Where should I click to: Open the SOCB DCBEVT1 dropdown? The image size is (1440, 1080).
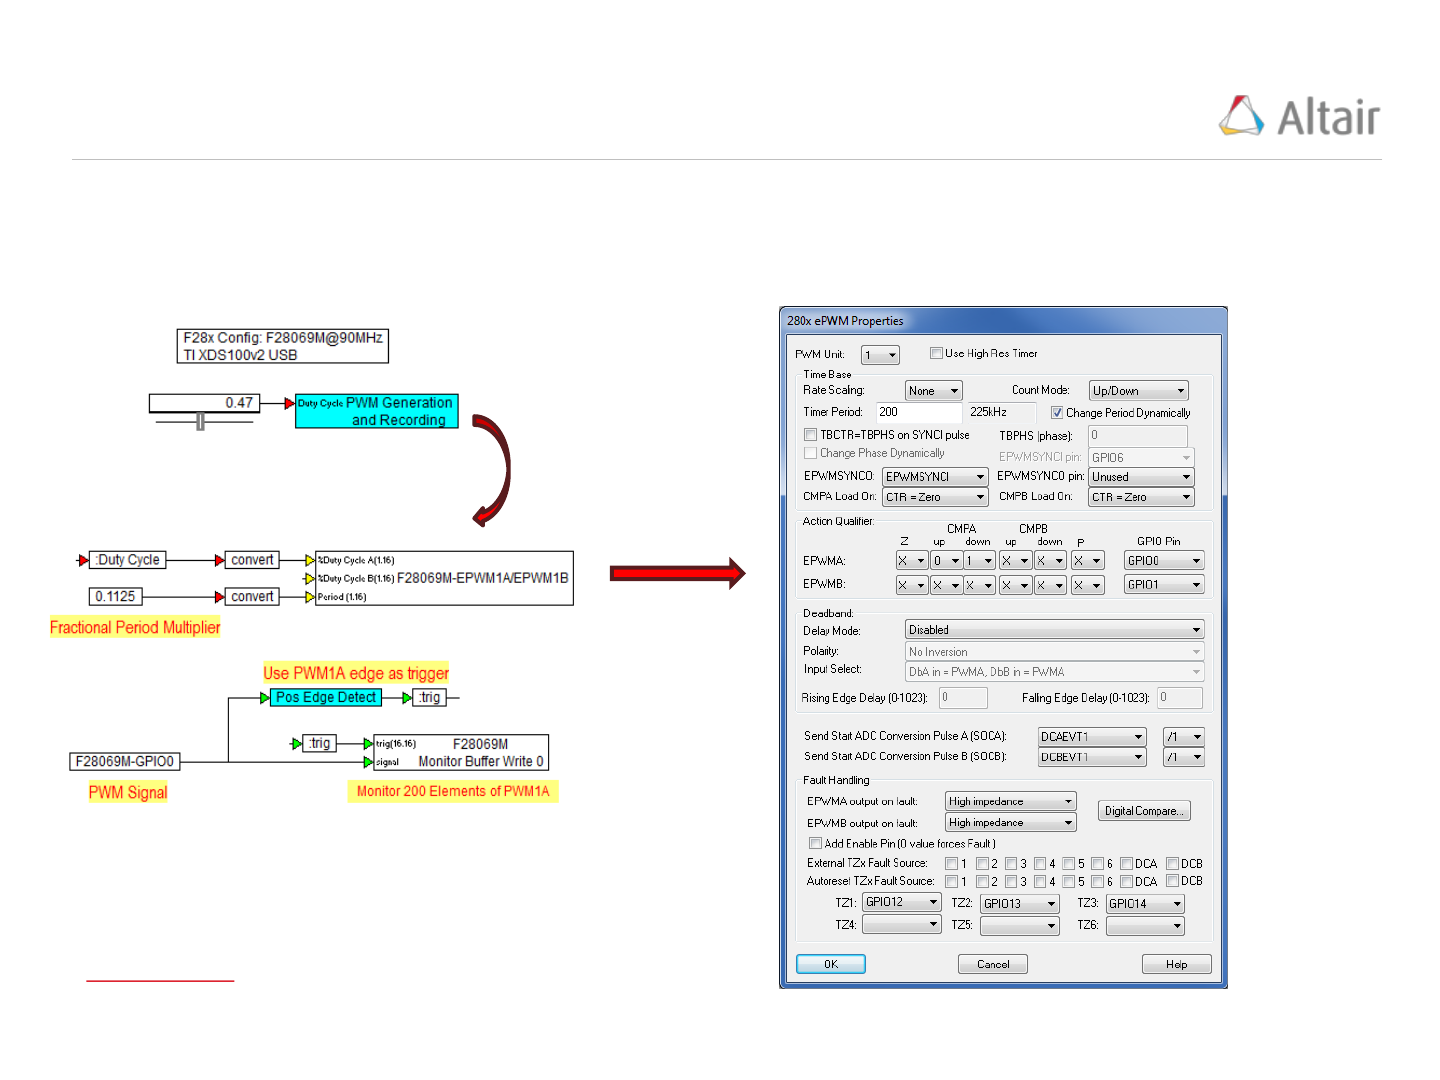point(1092,757)
